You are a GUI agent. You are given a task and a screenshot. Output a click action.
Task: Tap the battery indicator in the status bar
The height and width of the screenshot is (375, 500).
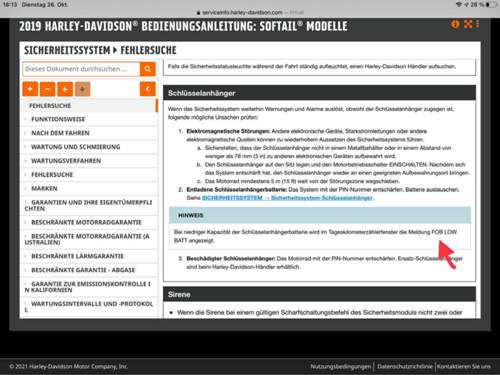pyautogui.click(x=491, y=5)
